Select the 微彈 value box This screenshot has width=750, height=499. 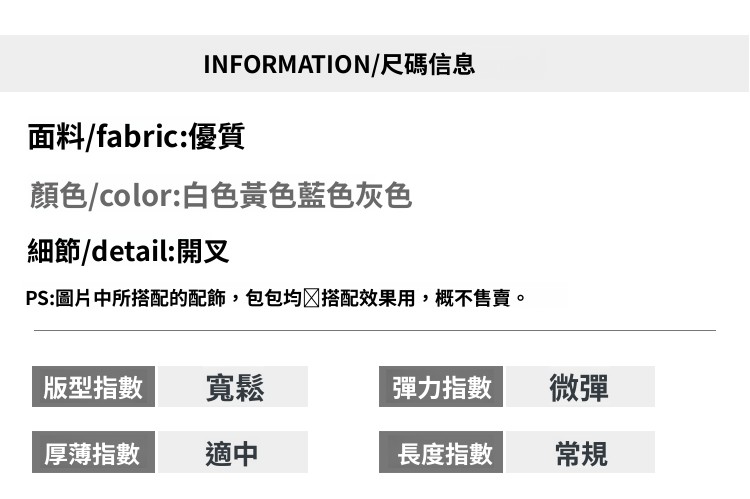pyautogui.click(x=580, y=387)
